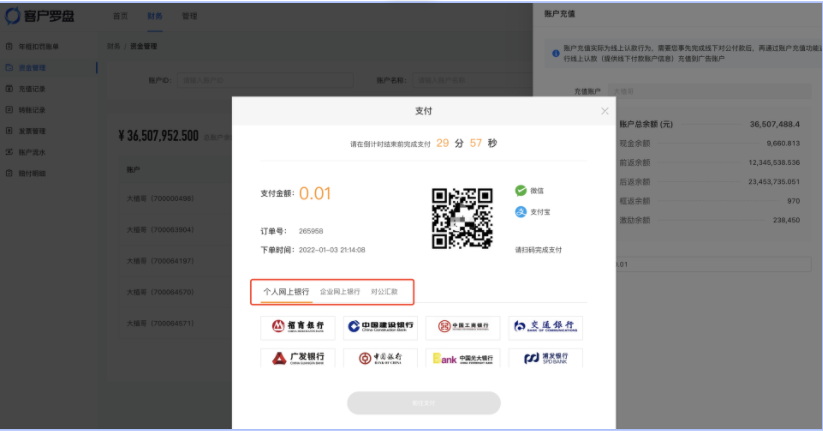823x431 pixels.
Task: Click the 账户名称 input field
Action: point(472,80)
